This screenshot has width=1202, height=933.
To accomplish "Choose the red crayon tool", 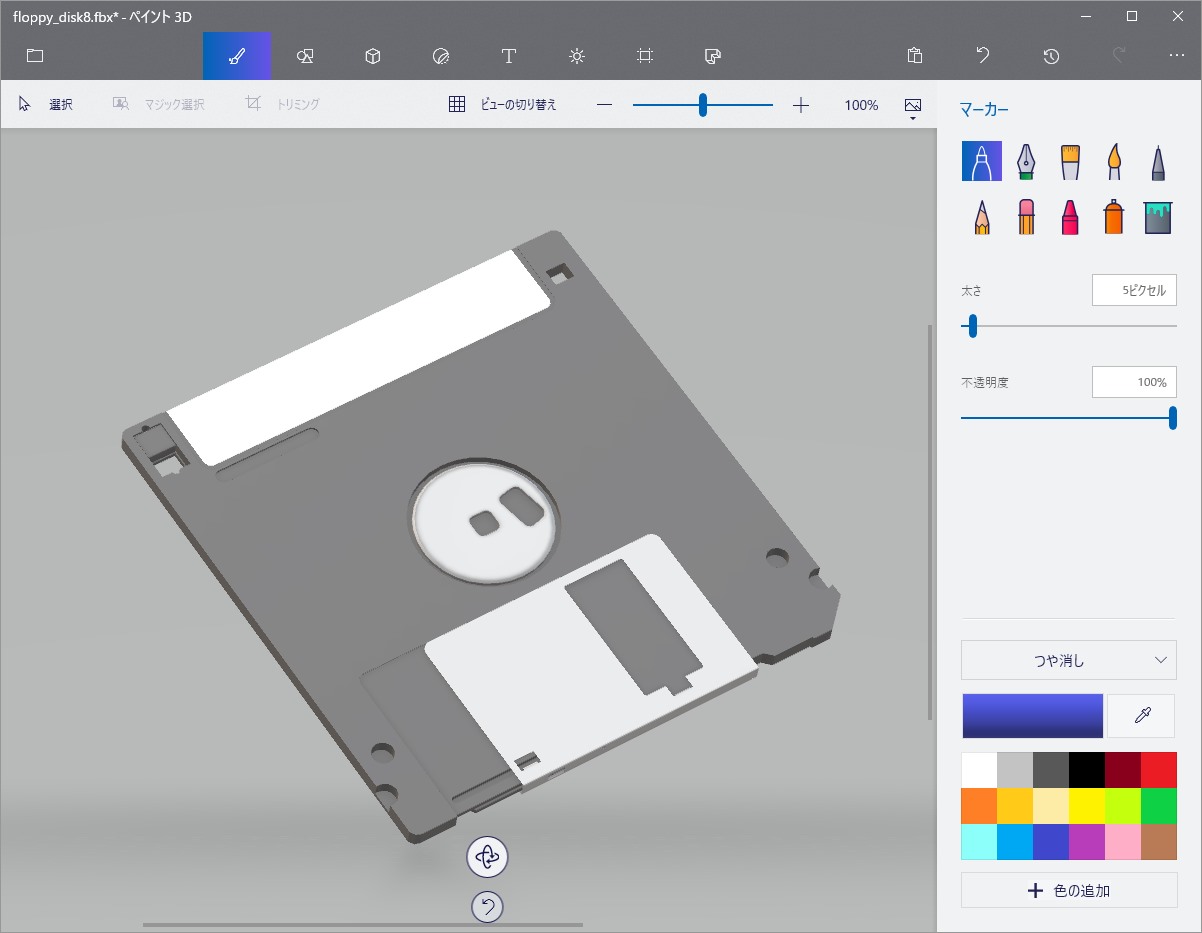I will [x=1070, y=216].
